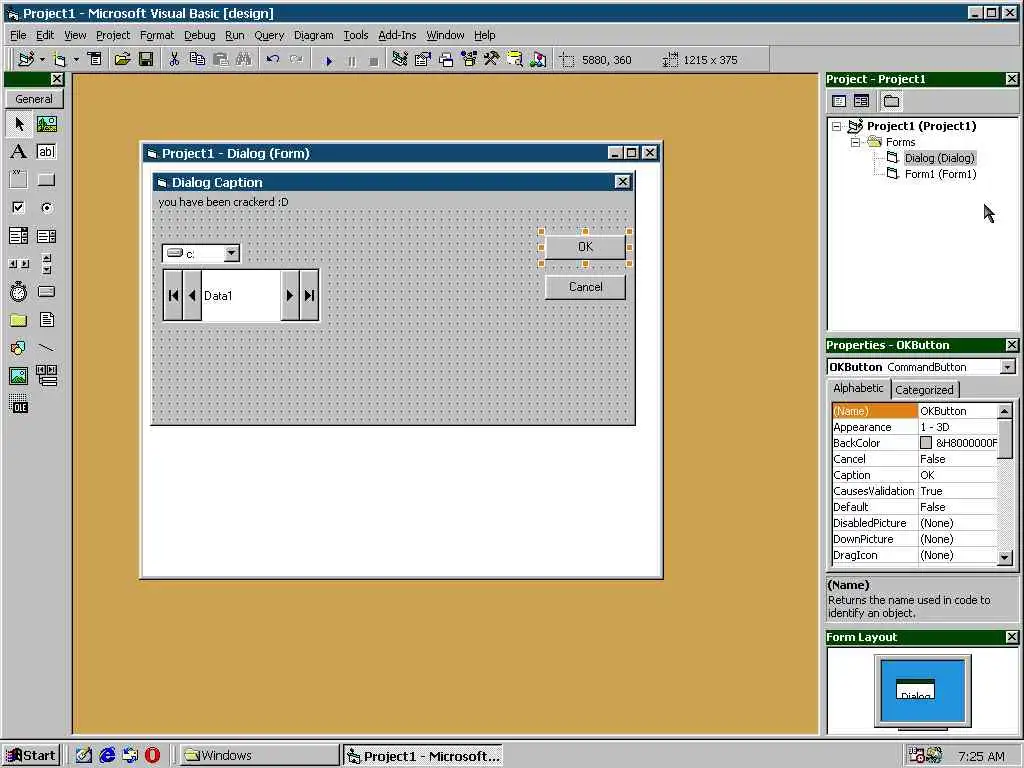This screenshot has width=1024, height=768.
Task: Save the project with the disk icon
Action: pos(146,59)
